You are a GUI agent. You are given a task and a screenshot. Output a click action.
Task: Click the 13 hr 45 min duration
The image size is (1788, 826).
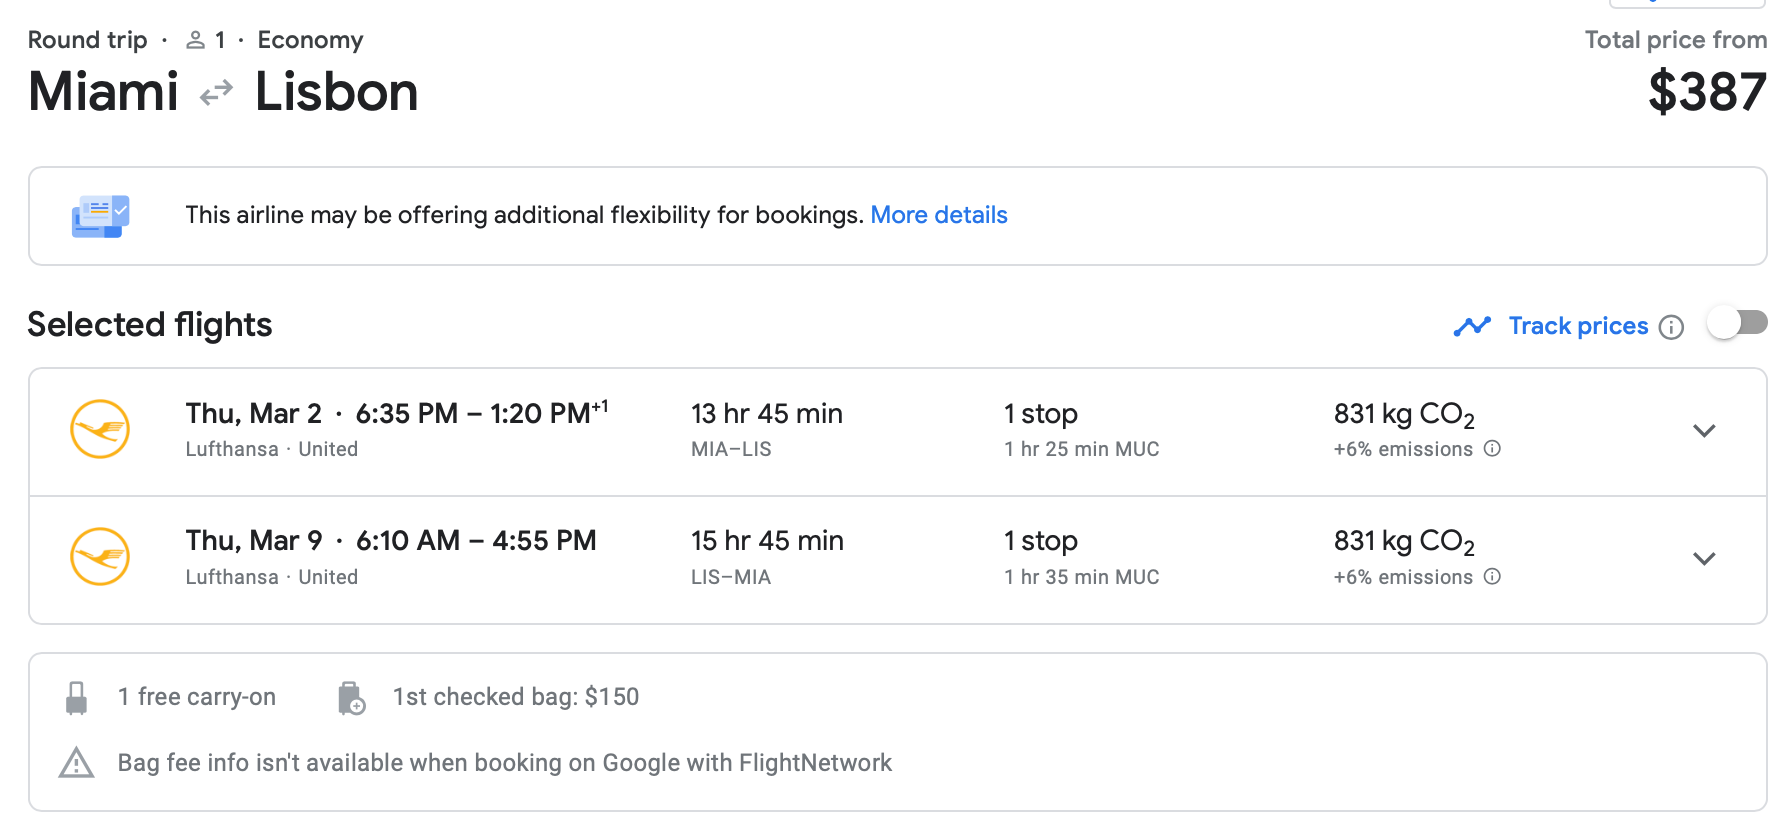766,414
